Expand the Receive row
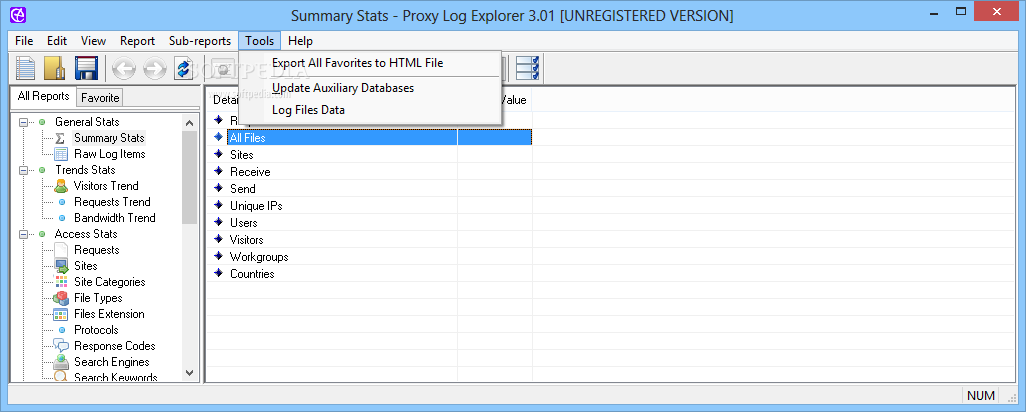The height and width of the screenshot is (412, 1026). pyautogui.click(x=219, y=171)
